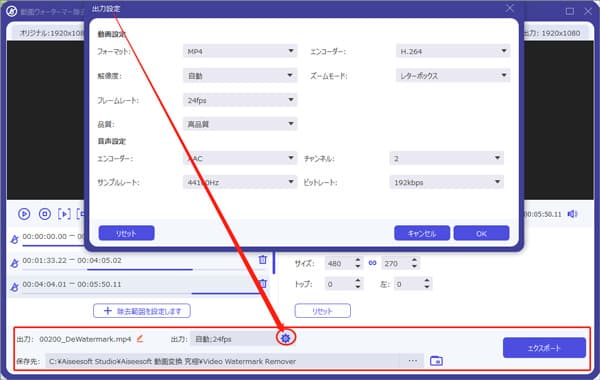The height and width of the screenshot is (380, 600).
Task: Open the audio エンコーダー AAC dropdown
Action: pyautogui.click(x=240, y=158)
